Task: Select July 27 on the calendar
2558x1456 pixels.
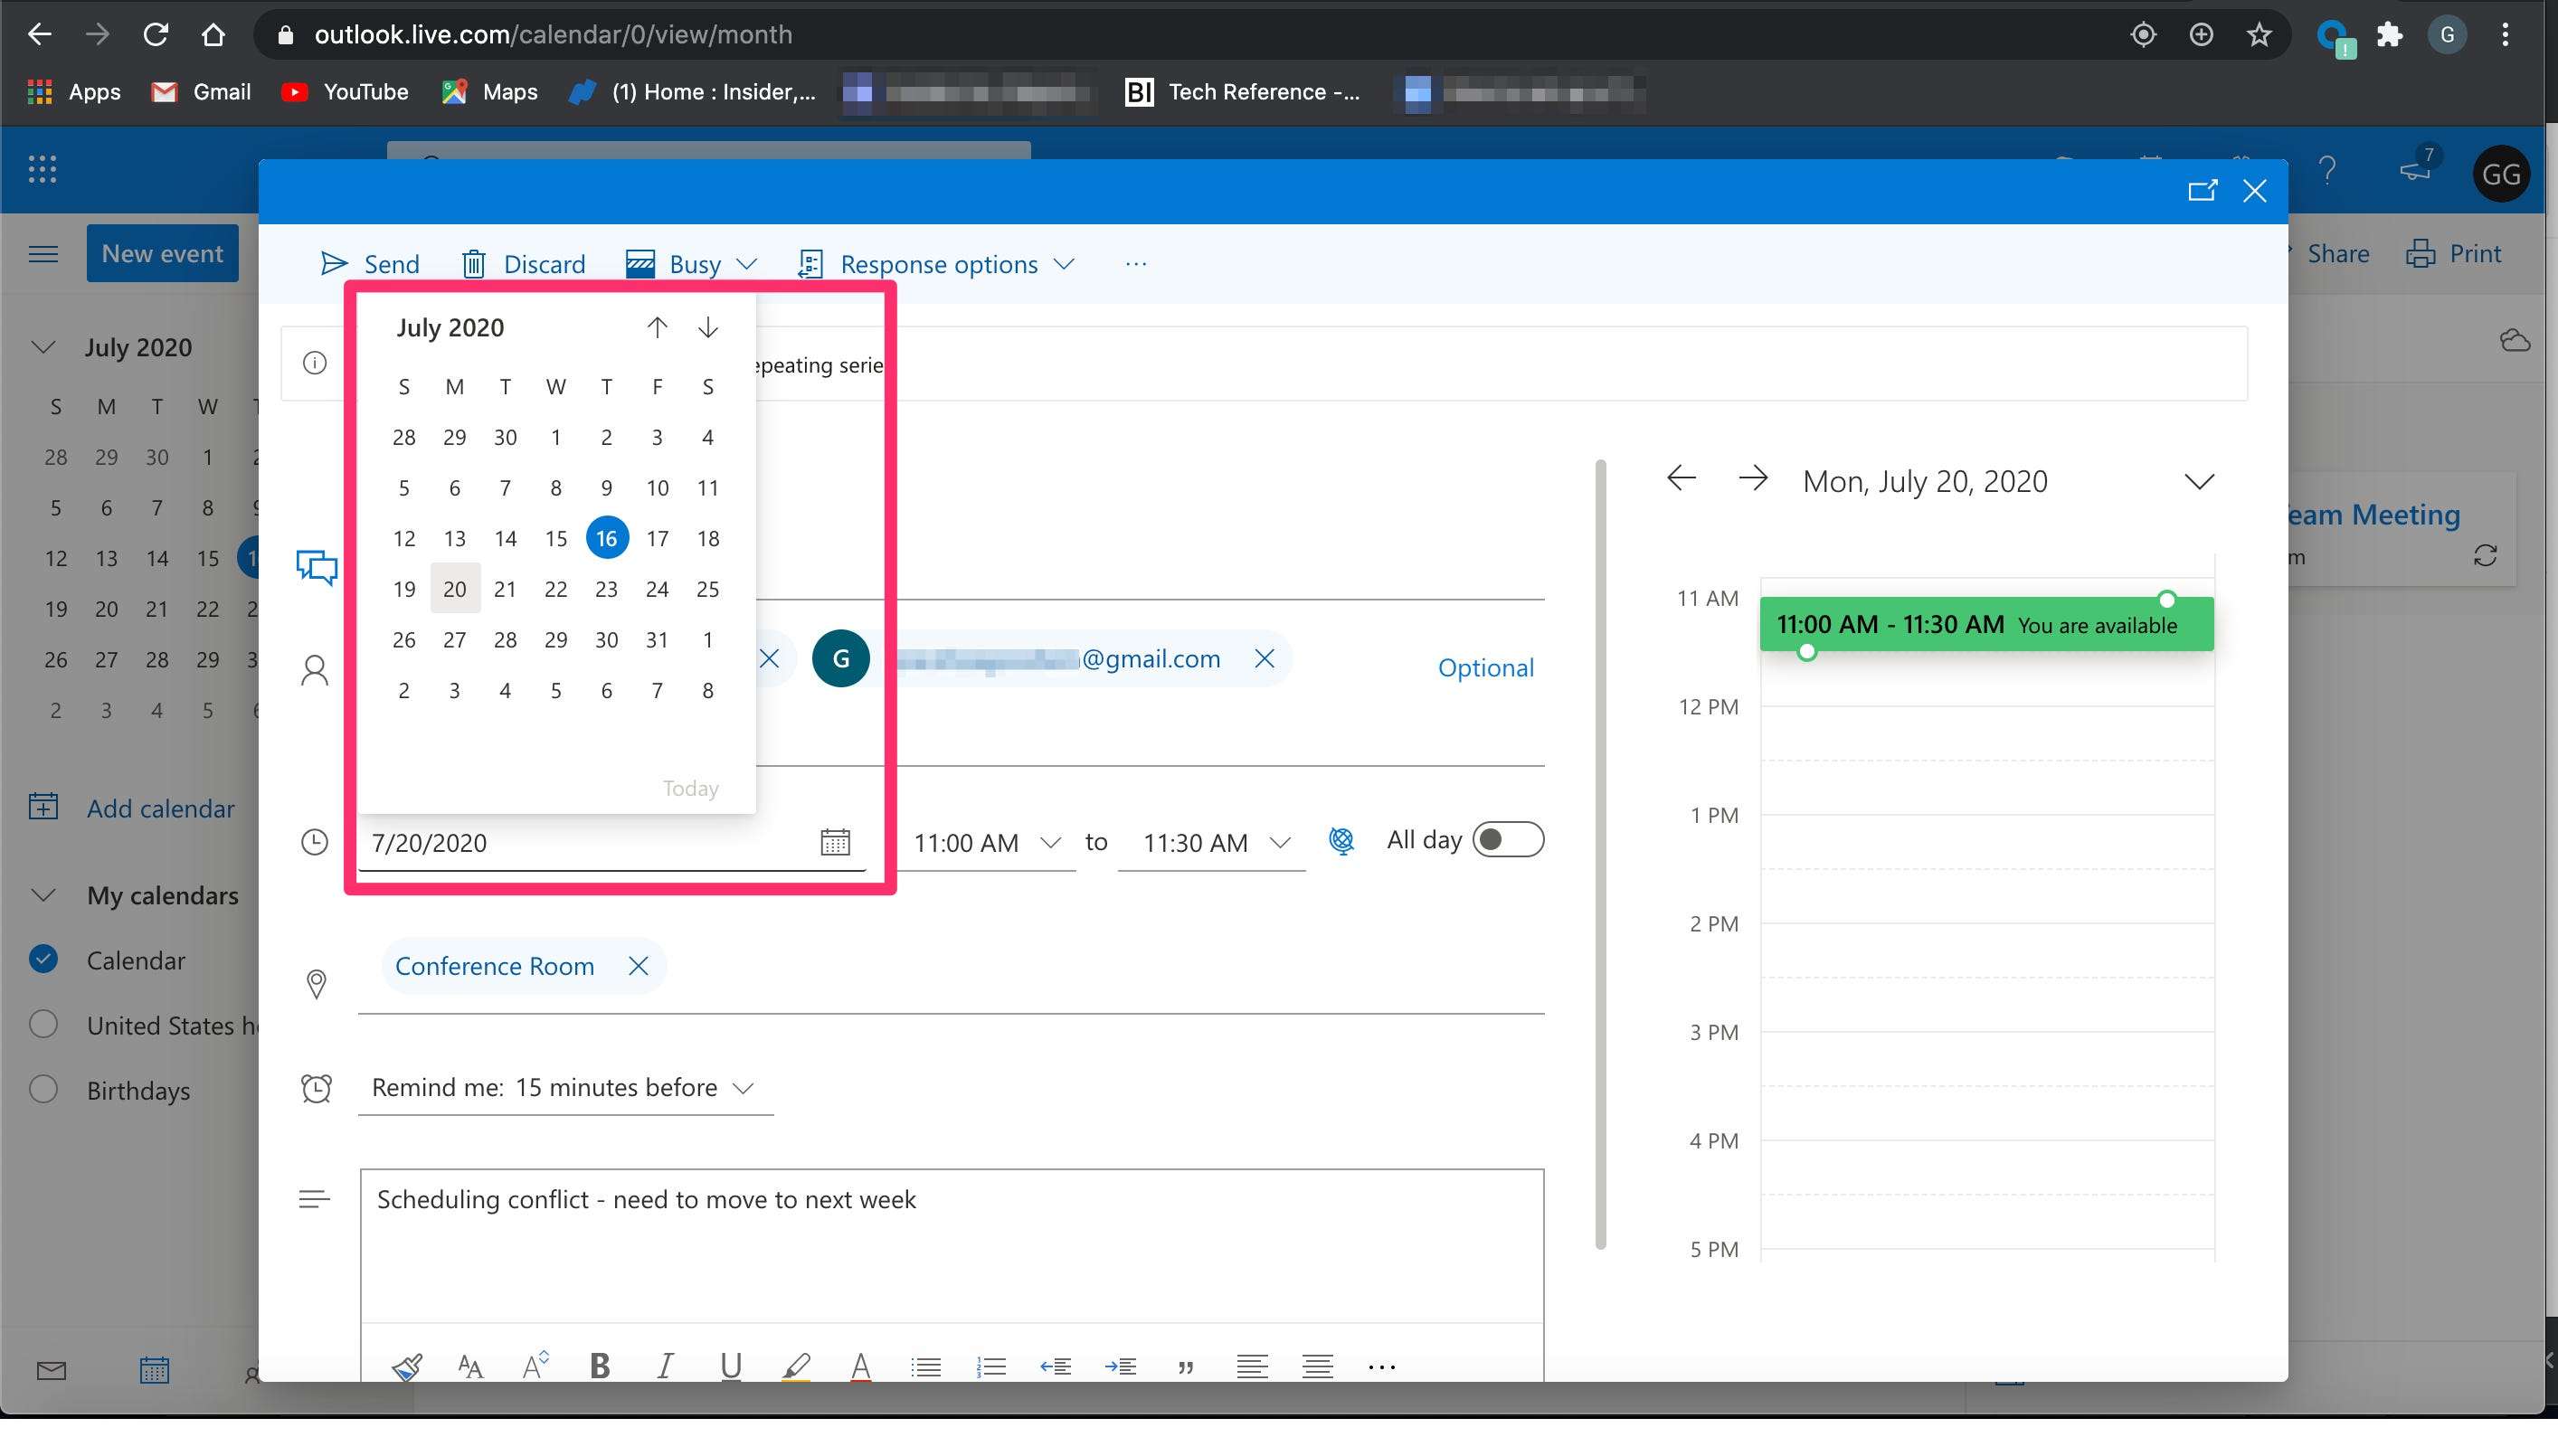Action: tap(455, 639)
